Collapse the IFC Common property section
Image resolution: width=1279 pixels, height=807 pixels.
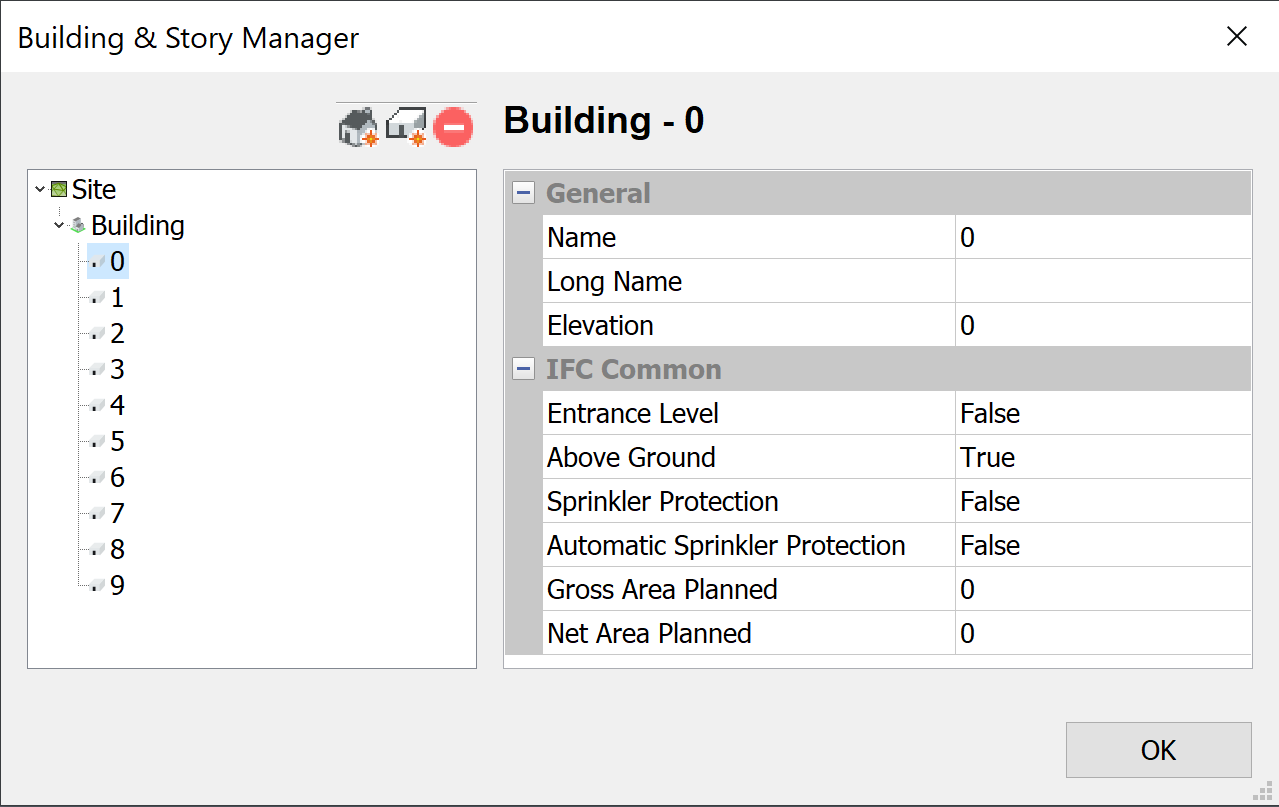[523, 369]
